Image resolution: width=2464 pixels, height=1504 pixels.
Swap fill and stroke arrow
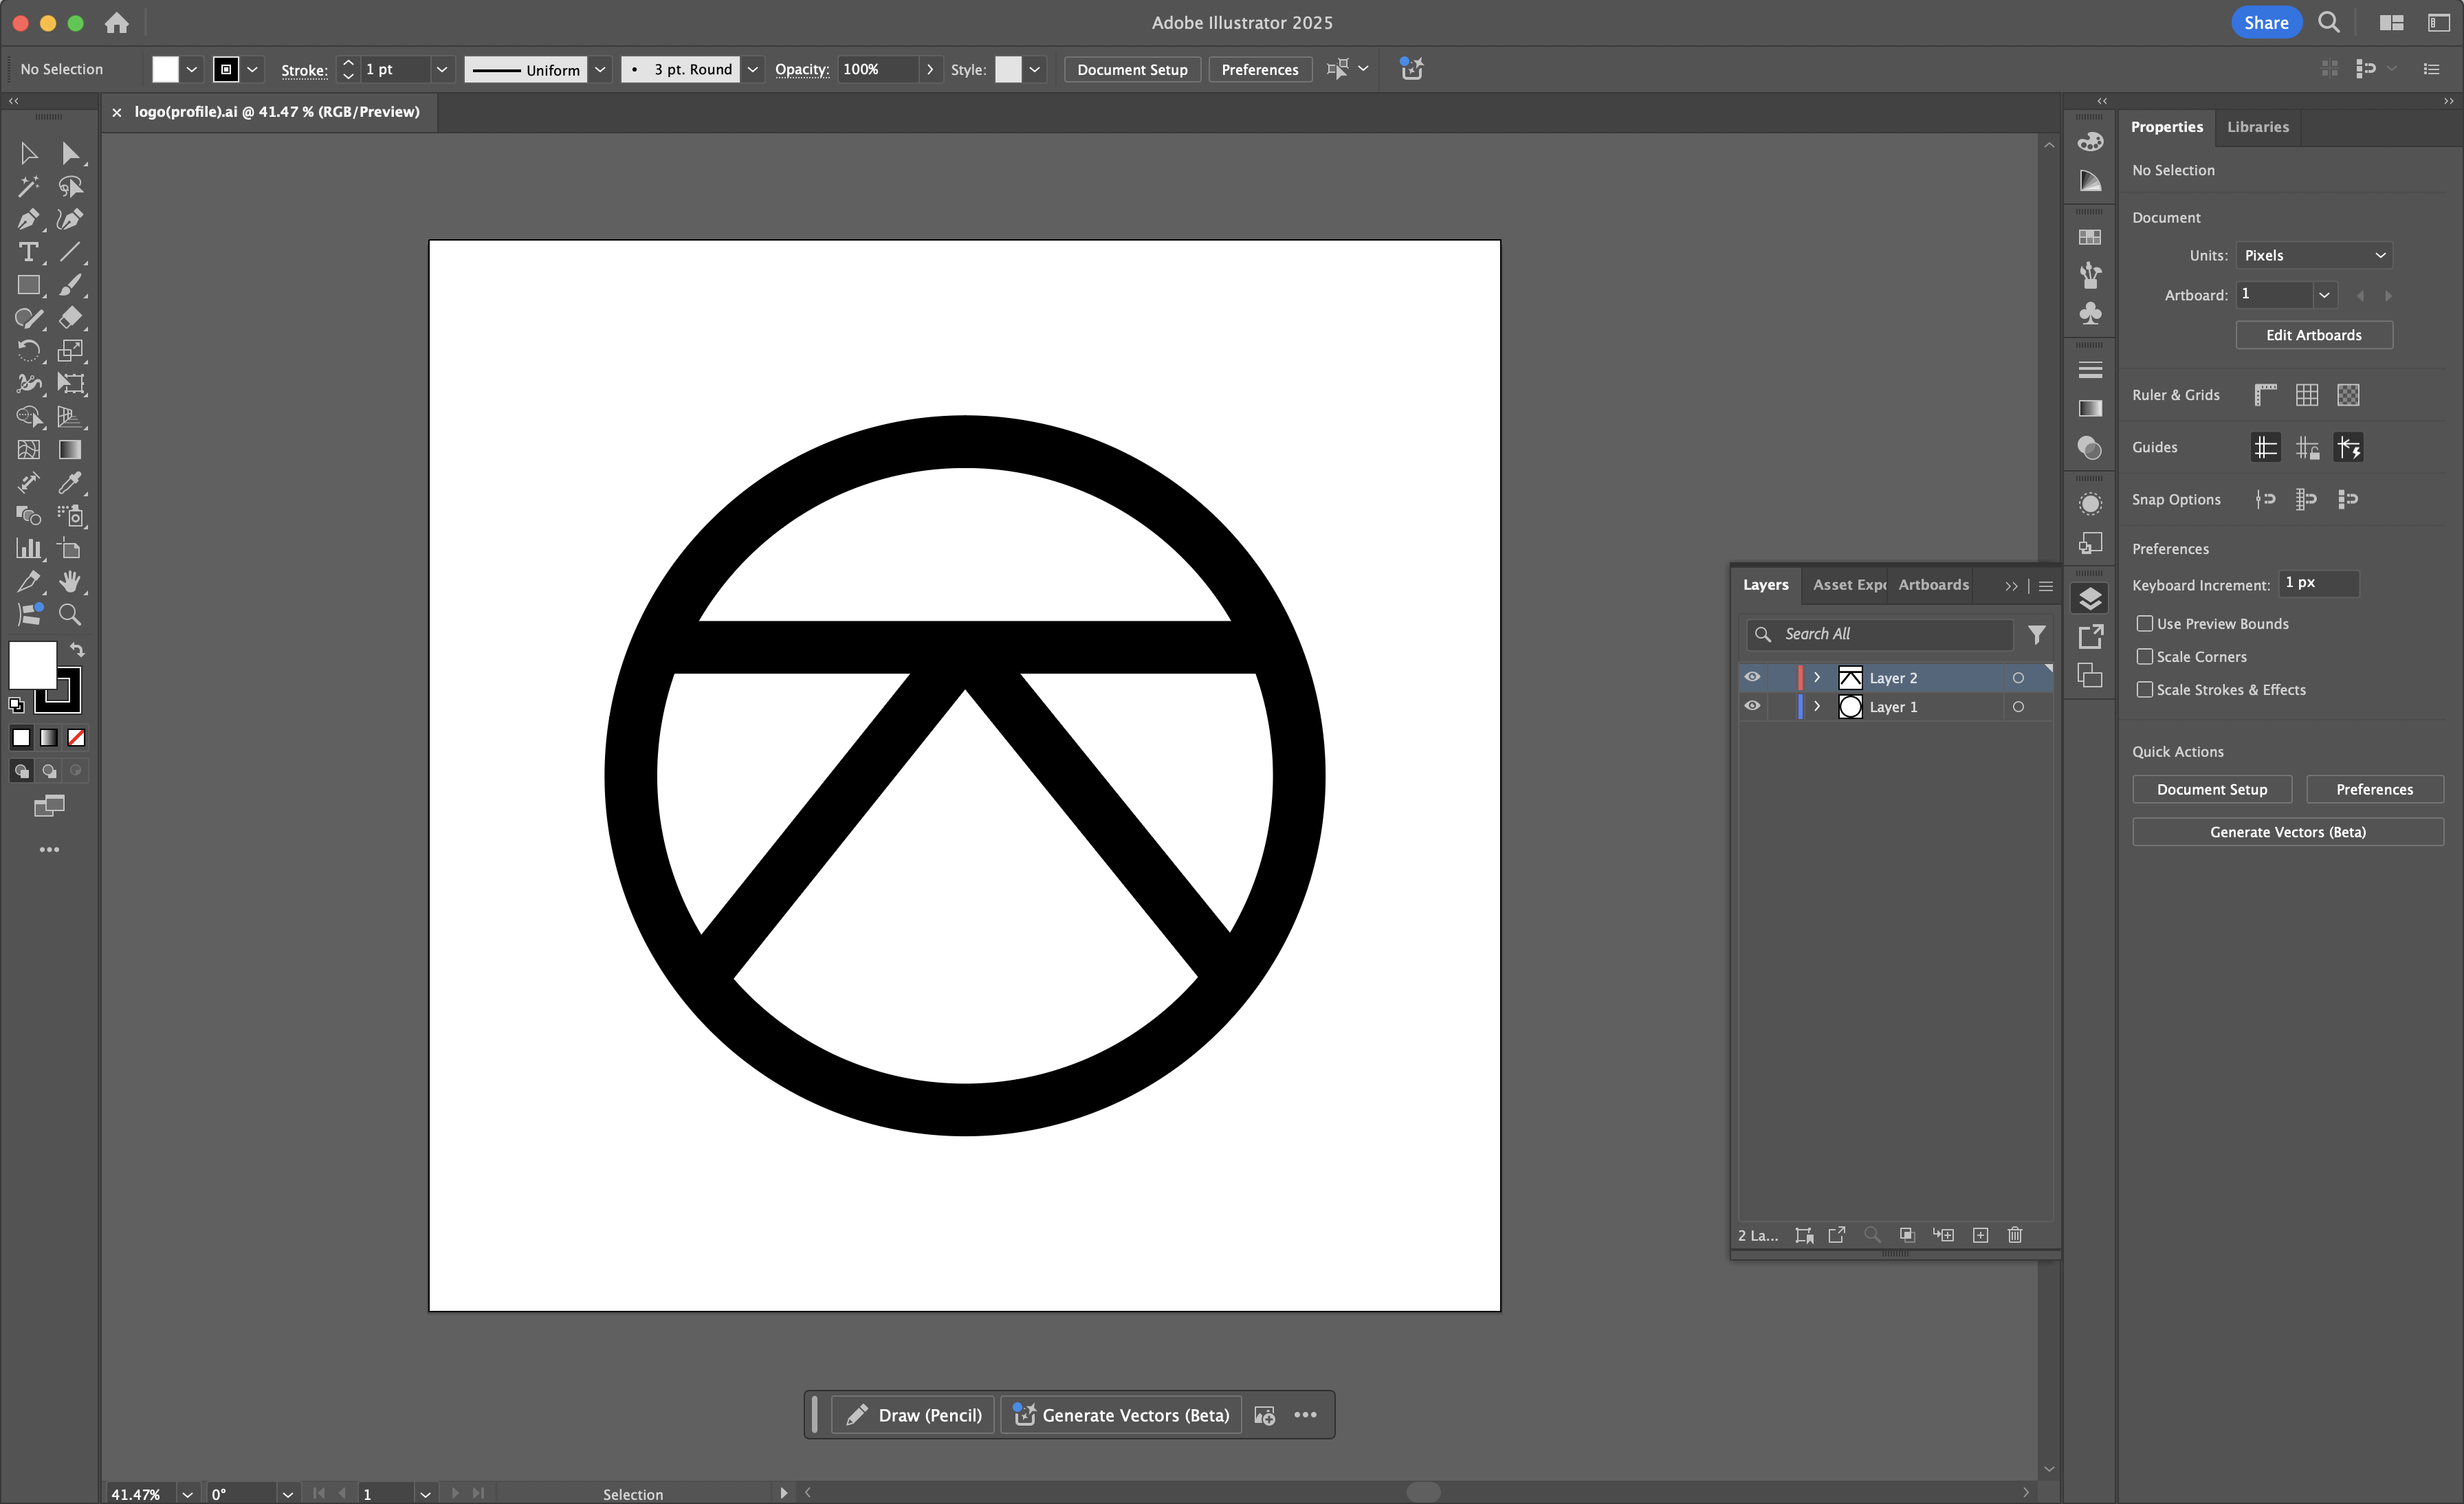(77, 650)
